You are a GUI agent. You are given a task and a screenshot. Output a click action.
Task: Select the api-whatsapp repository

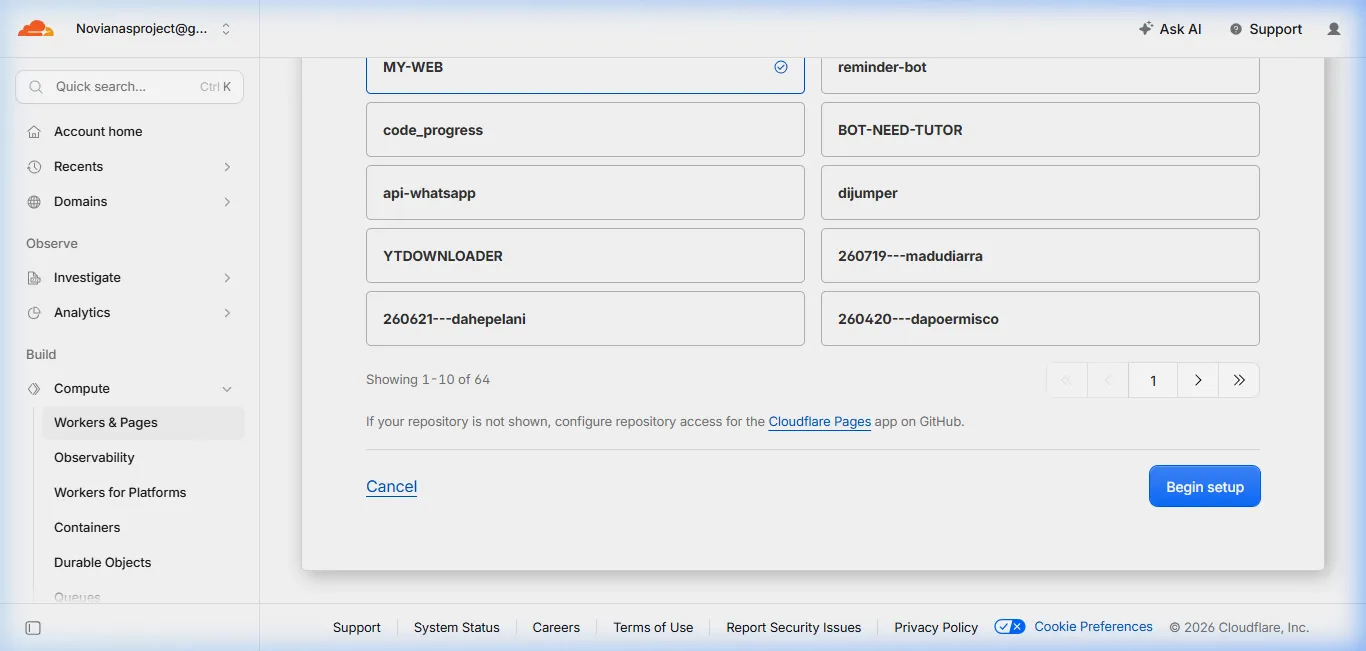point(585,192)
